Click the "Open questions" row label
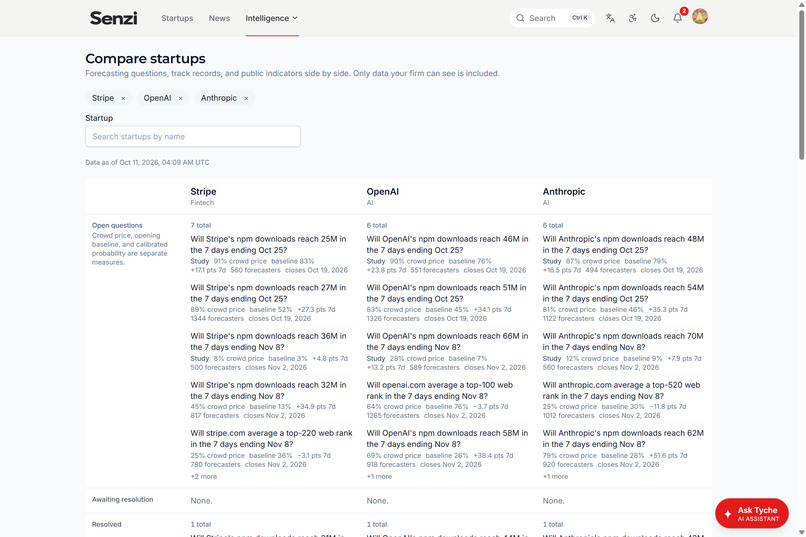Viewport: 806px width, 537px height. point(117,225)
